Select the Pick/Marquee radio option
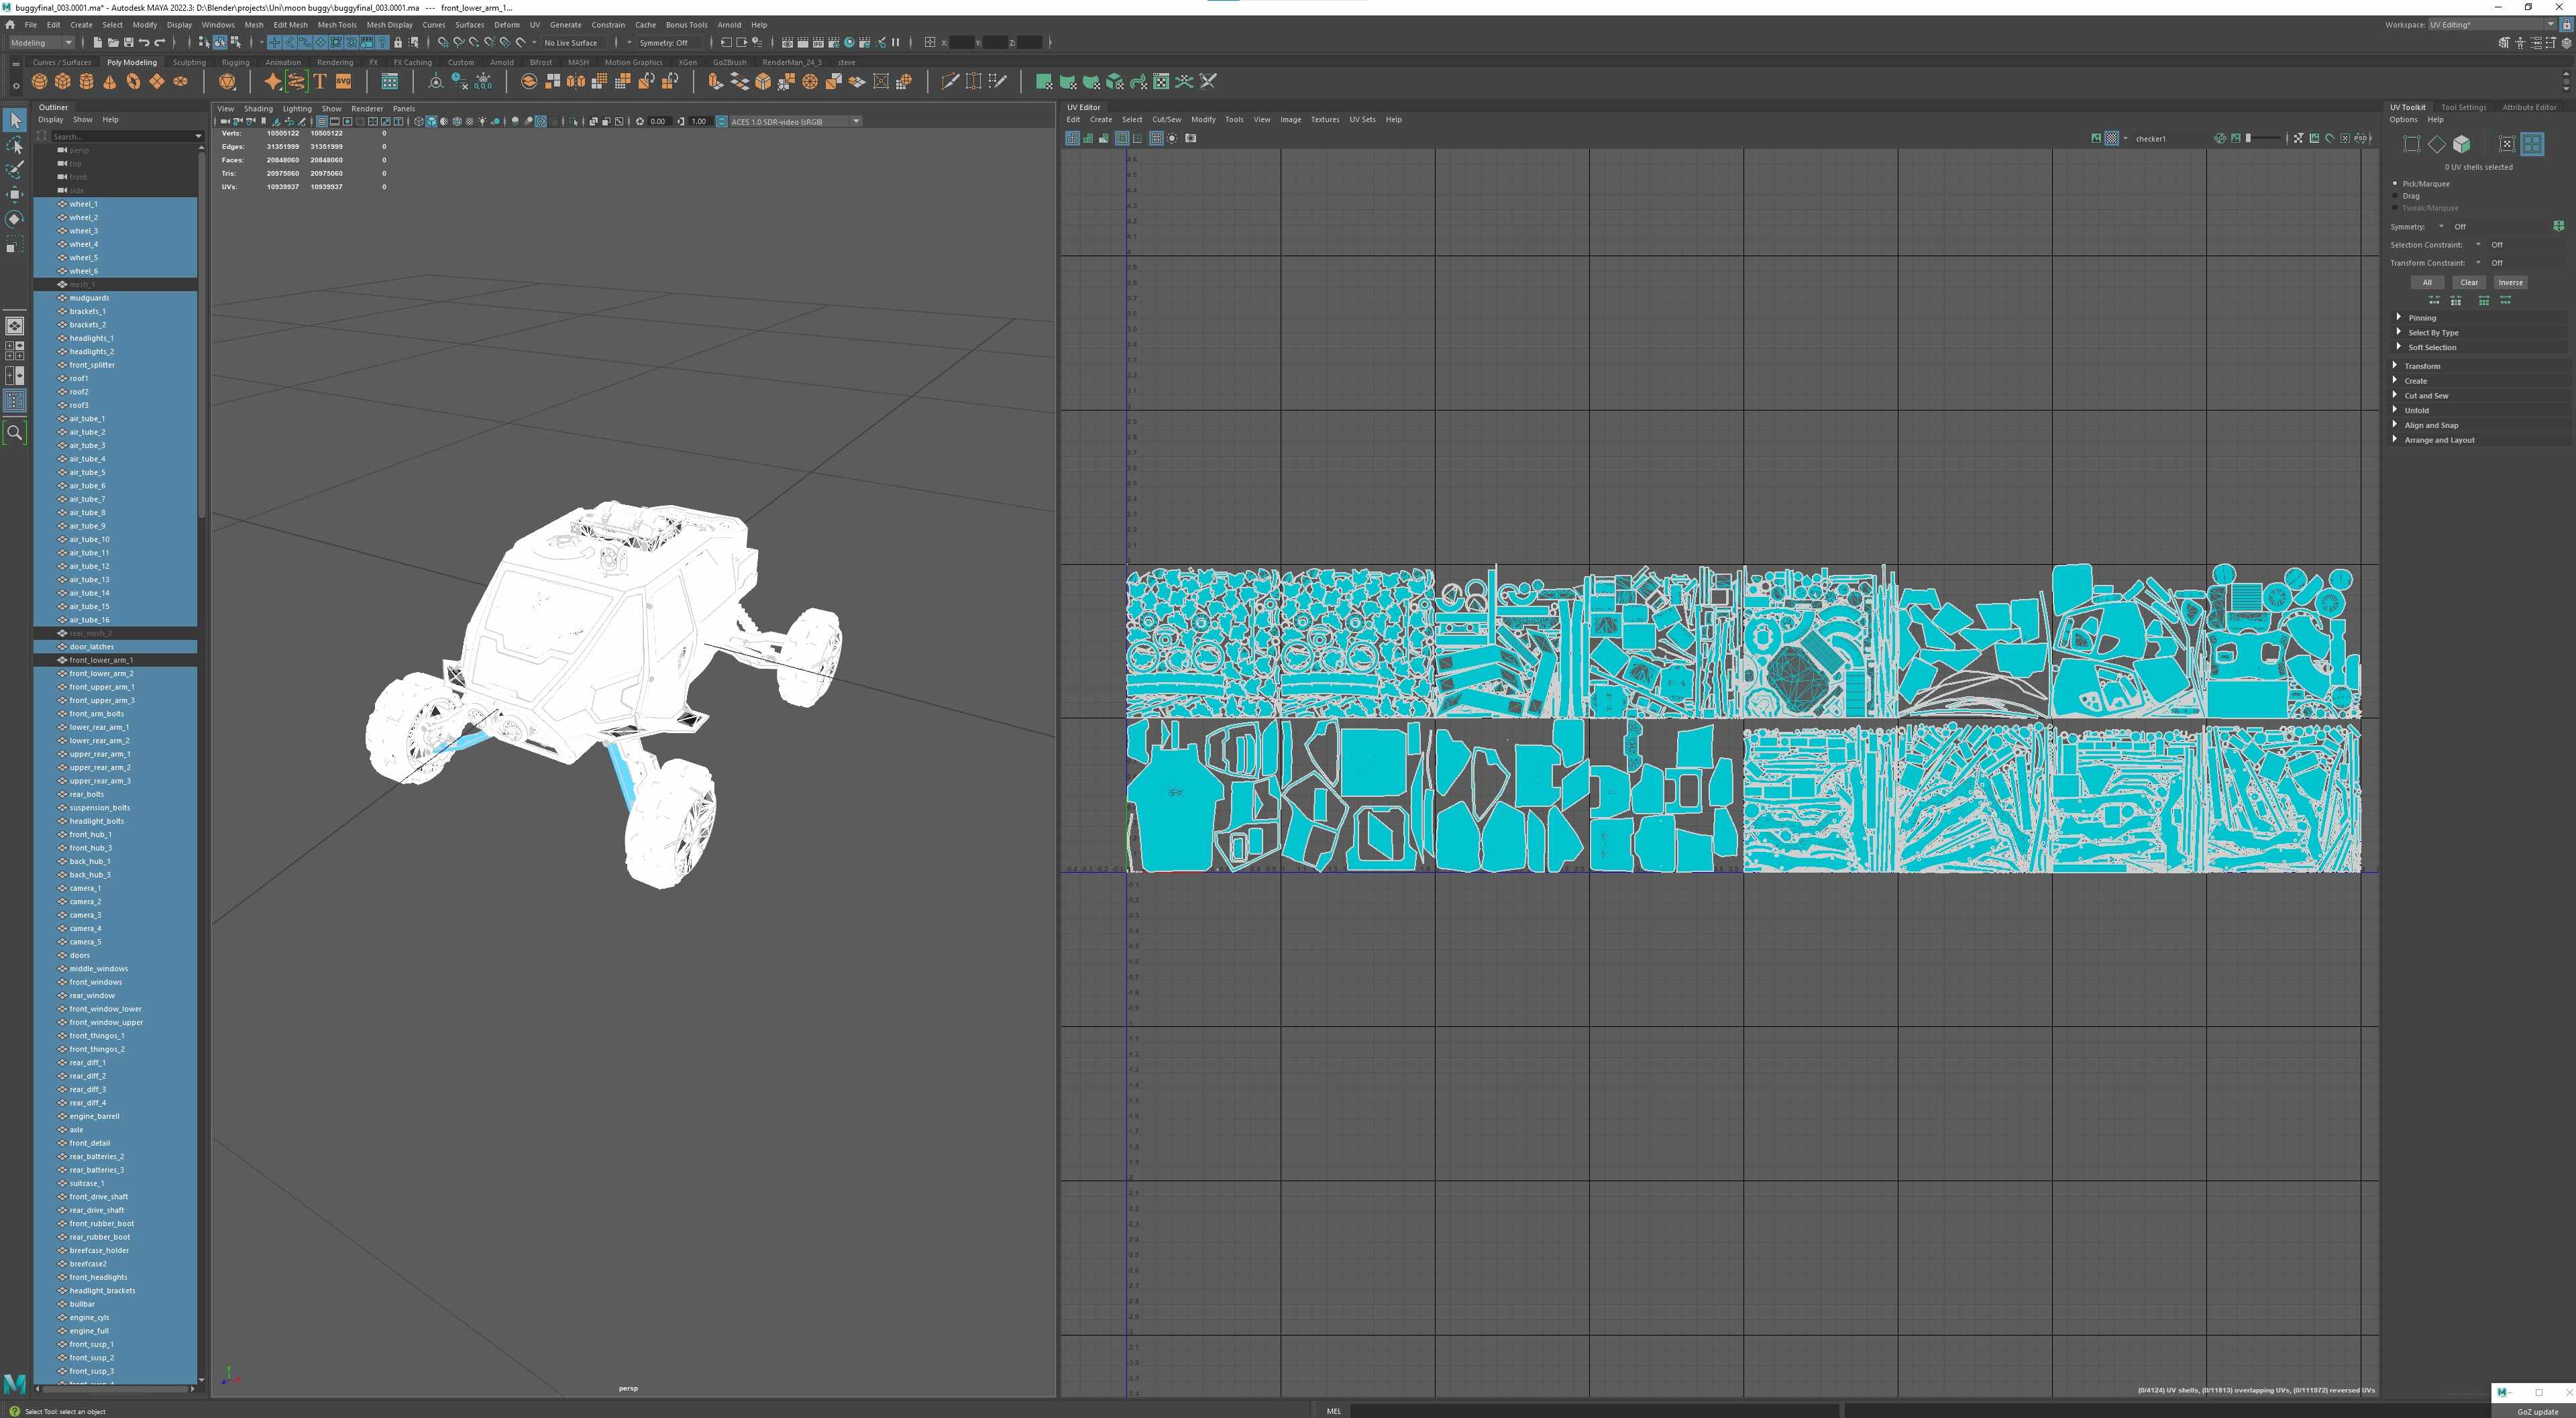Viewport: 2576px width, 1418px height. coord(2396,183)
